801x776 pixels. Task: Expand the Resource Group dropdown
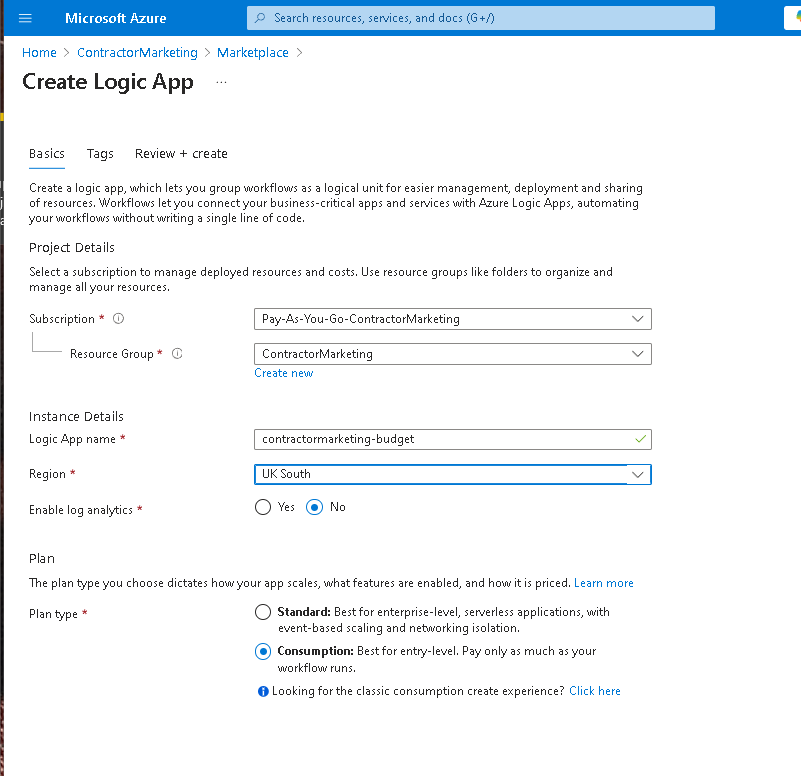pos(453,354)
